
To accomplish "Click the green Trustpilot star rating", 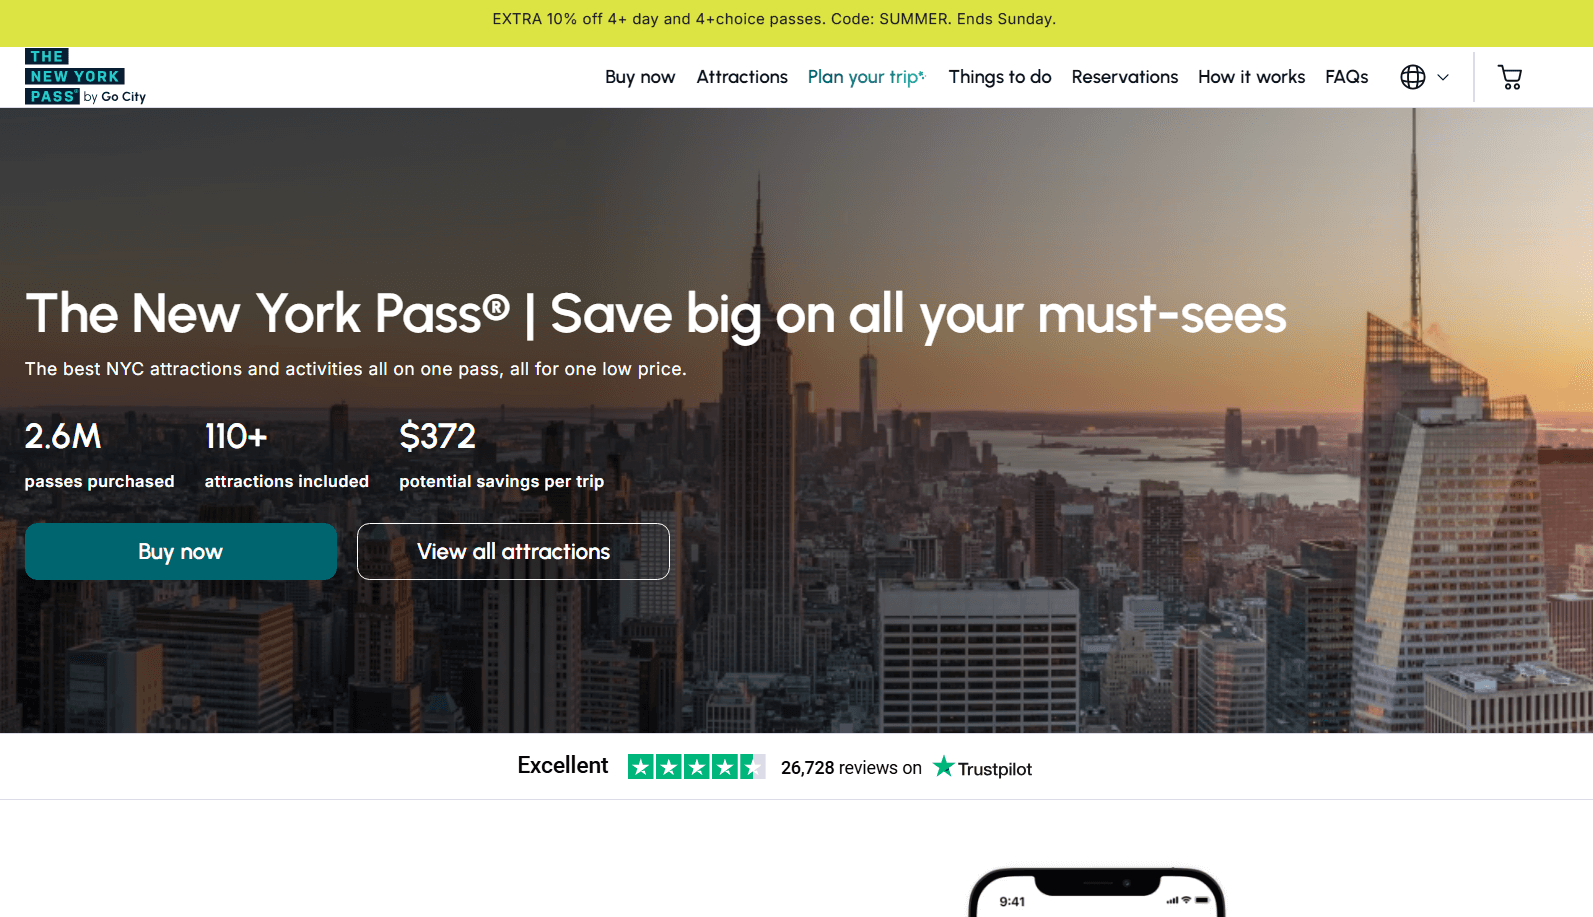I will point(696,767).
